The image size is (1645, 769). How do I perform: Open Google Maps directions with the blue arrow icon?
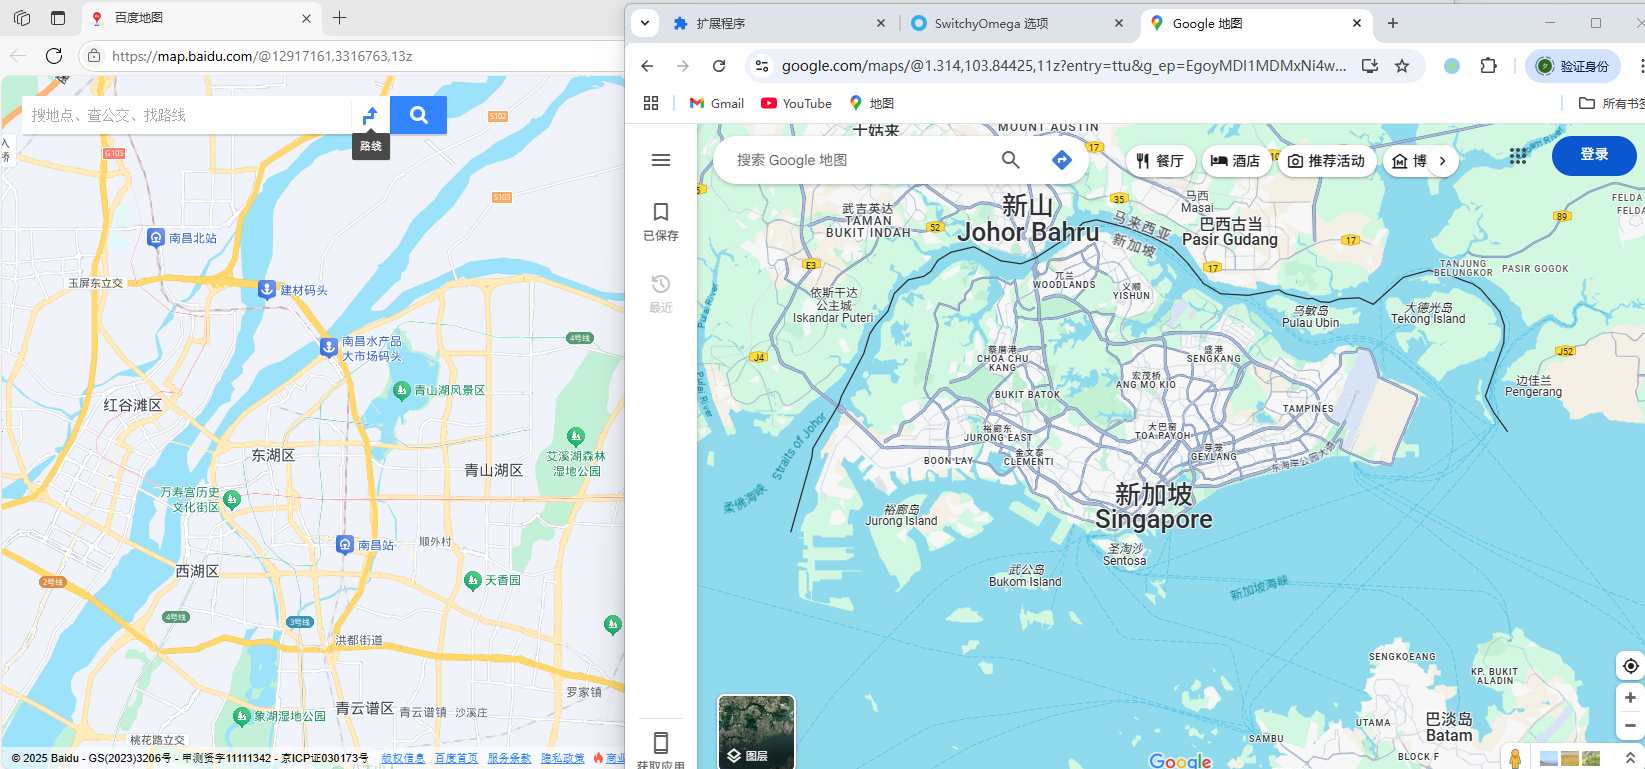[1061, 160]
